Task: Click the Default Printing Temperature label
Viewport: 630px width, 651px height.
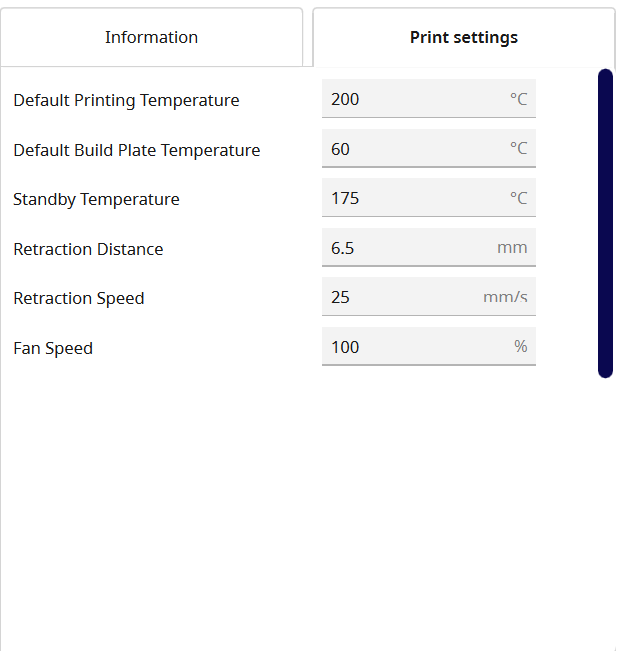Action: coord(126,100)
